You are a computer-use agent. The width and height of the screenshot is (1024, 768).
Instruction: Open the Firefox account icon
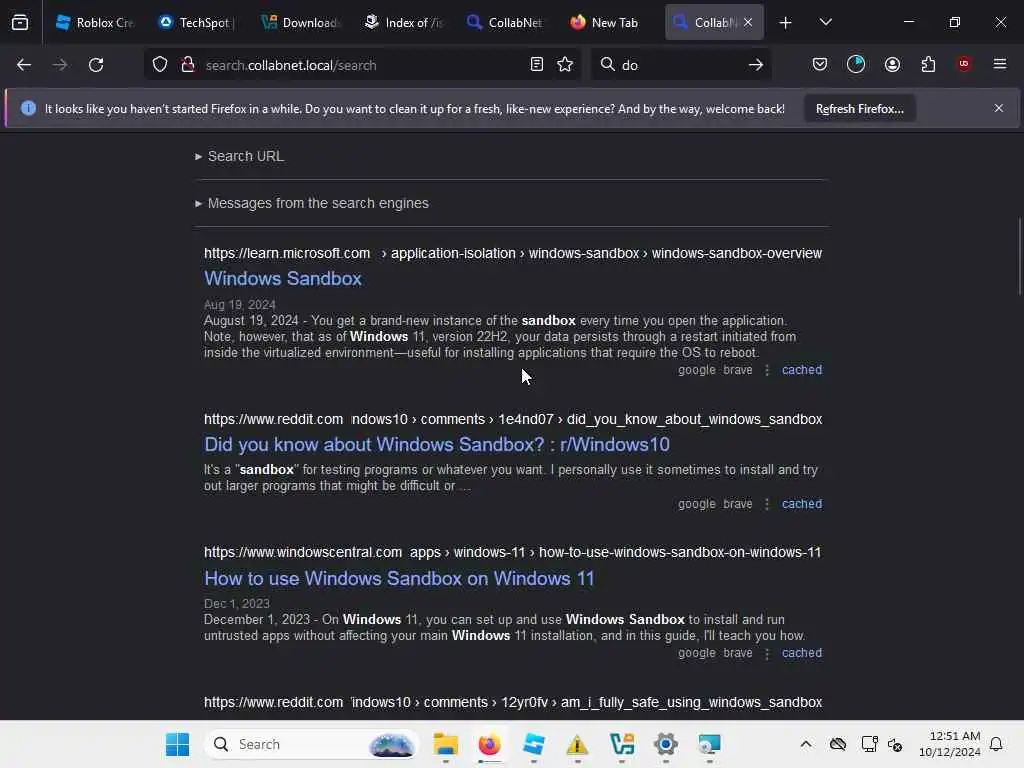click(x=892, y=65)
